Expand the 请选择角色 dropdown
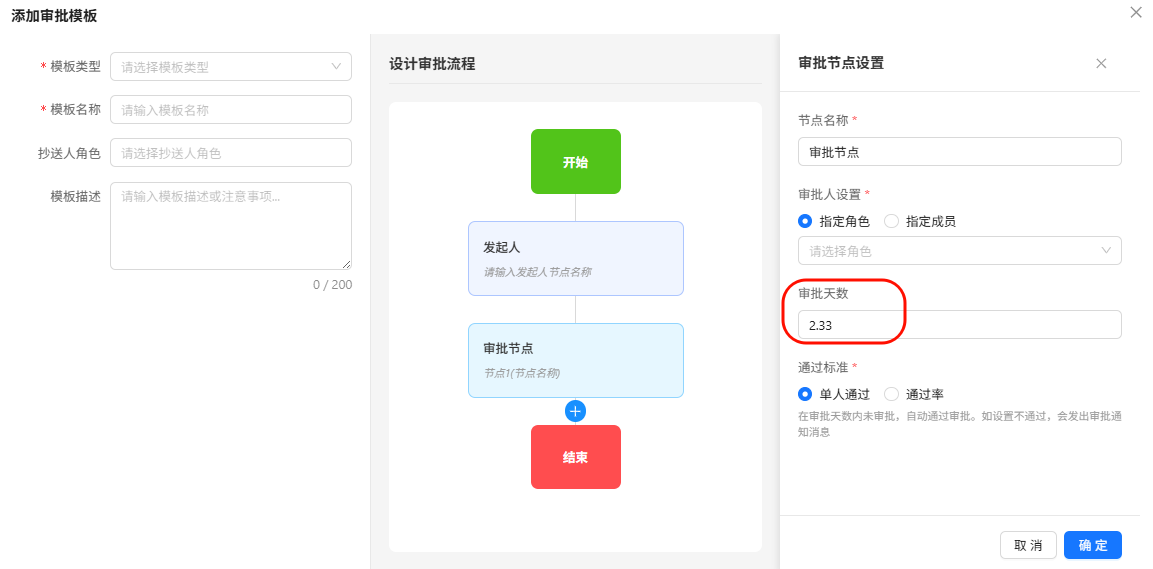The width and height of the screenshot is (1153, 569). coord(959,251)
